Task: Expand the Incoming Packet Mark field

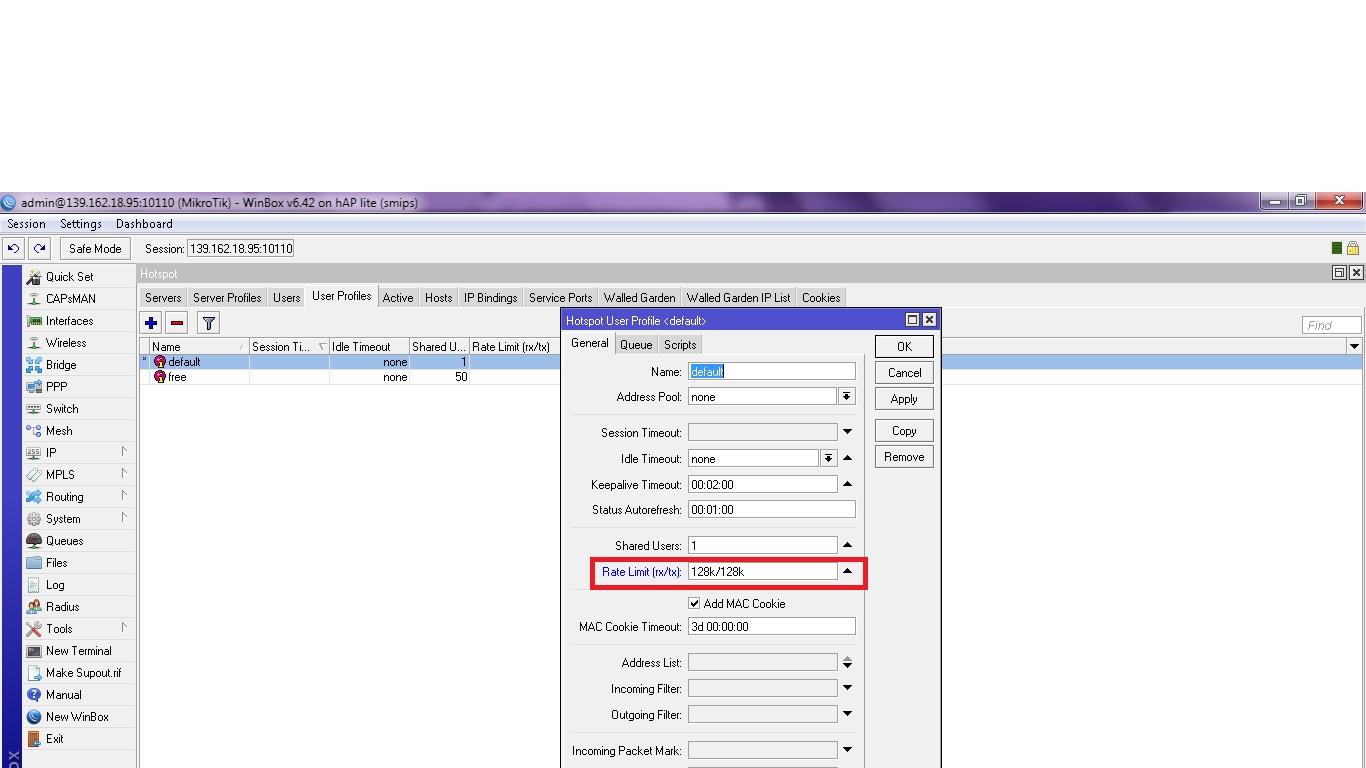Action: 847,750
